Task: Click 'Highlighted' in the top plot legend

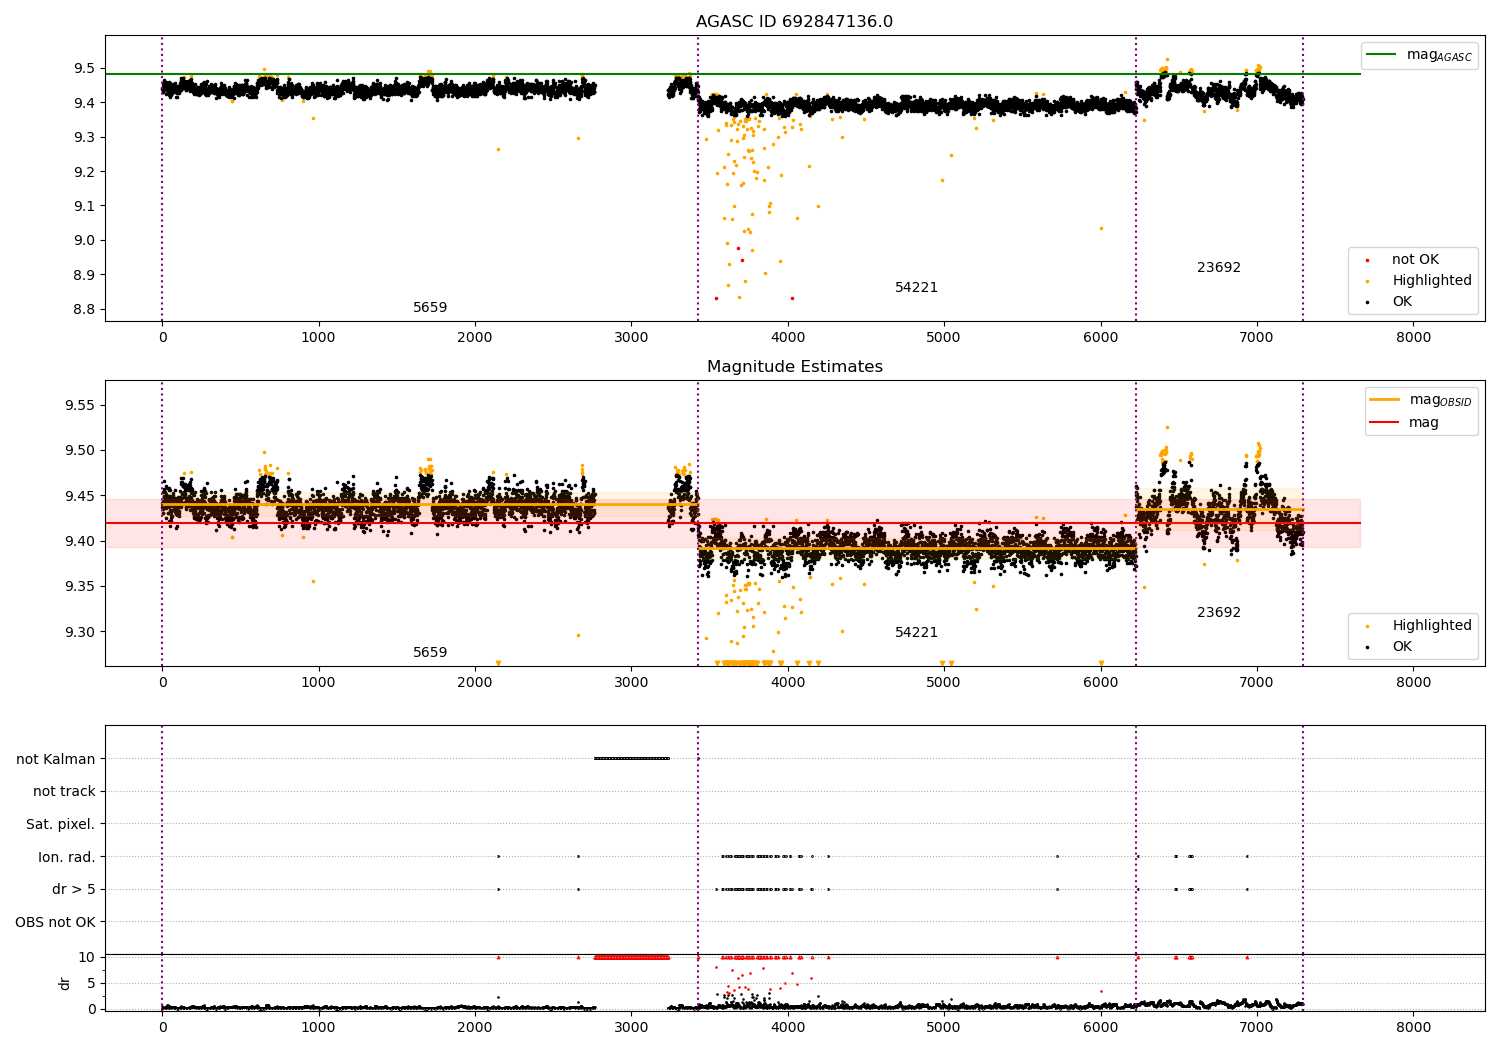Action: coord(1432,281)
